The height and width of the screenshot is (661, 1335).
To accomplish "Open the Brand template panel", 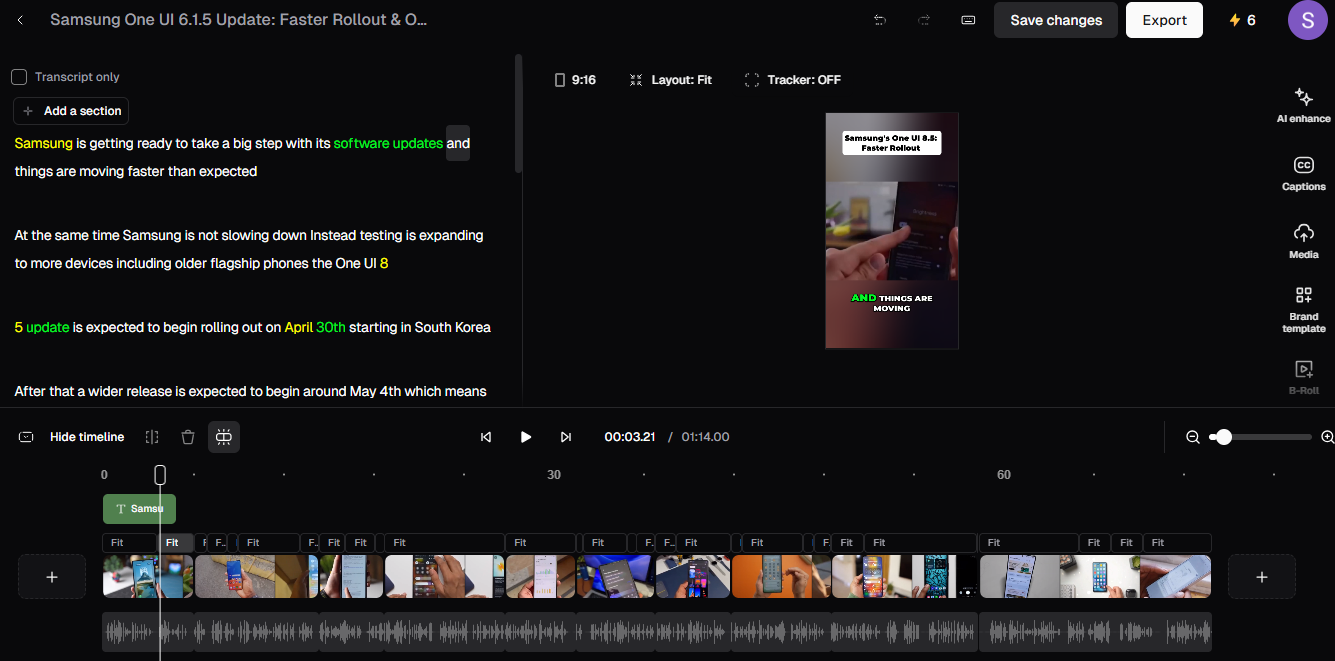I will point(1304,309).
